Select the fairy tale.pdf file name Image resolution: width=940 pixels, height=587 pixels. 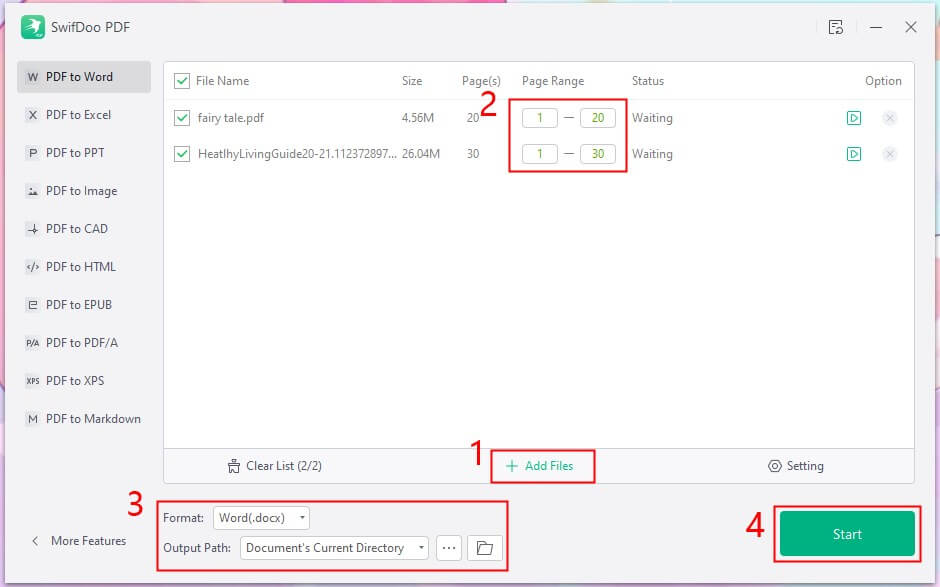pos(231,118)
